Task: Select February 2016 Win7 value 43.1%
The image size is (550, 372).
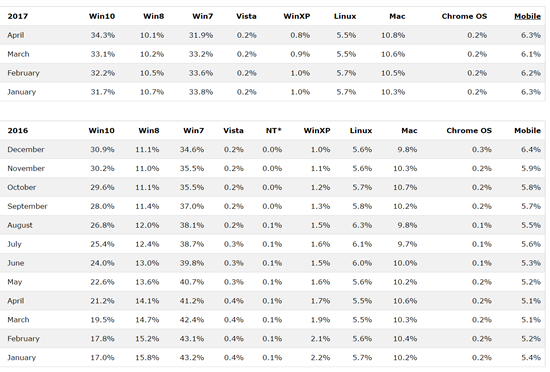Action: 192,339
